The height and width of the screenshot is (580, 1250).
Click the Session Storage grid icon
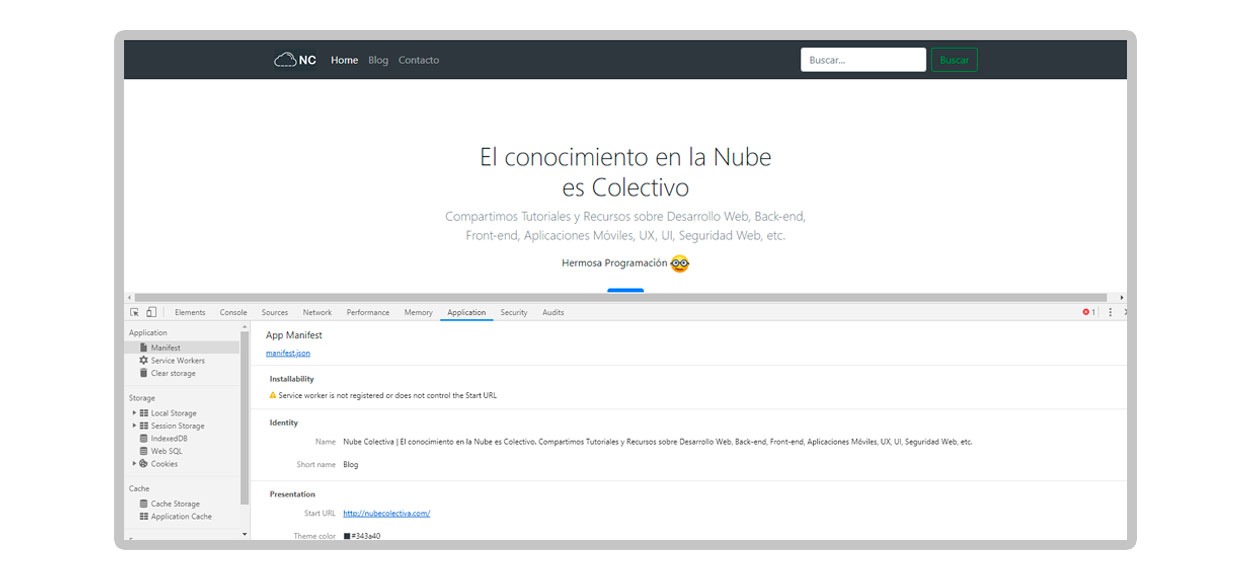click(144, 426)
